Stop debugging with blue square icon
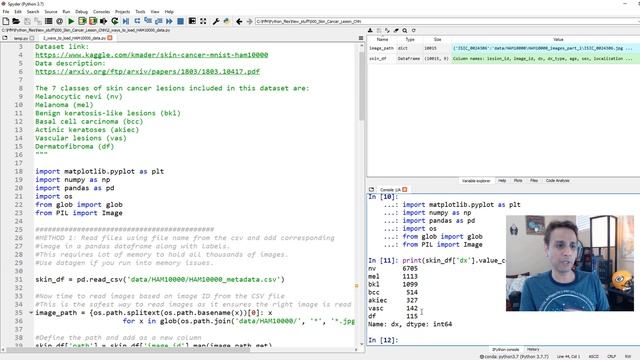Screen dimensions: 640x360 [x=180, y=21]
